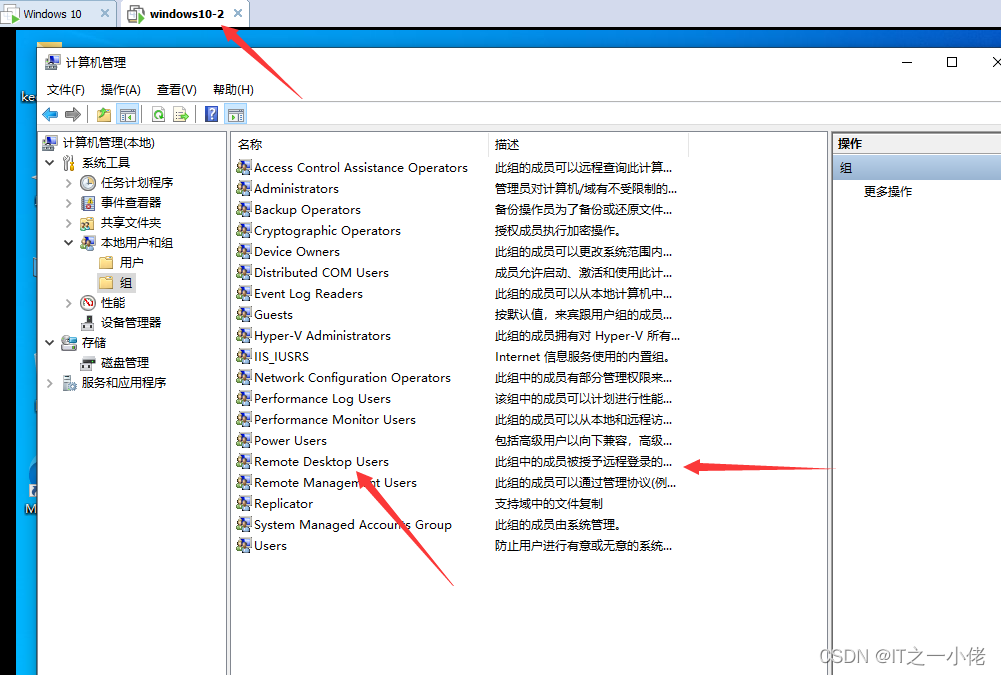Click the IIS_IUSRS group icon
Viewport: 1001px width, 675px height.
coord(243,356)
